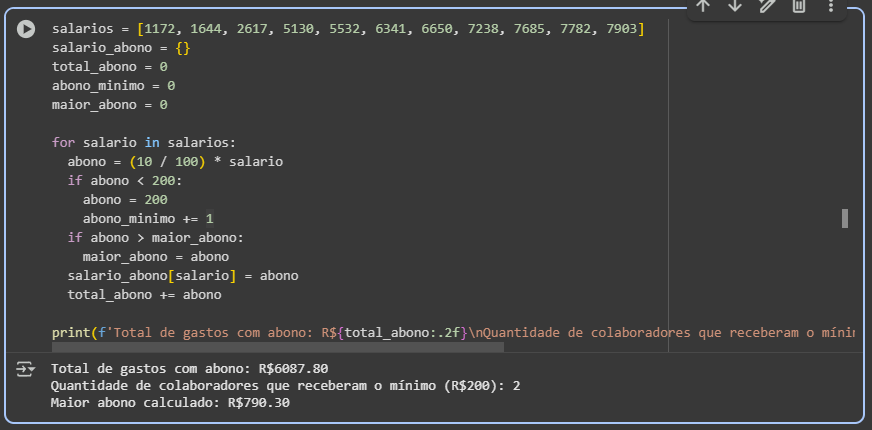Move cell down with down arrow
Screen dimensions: 872x430
click(x=735, y=6)
